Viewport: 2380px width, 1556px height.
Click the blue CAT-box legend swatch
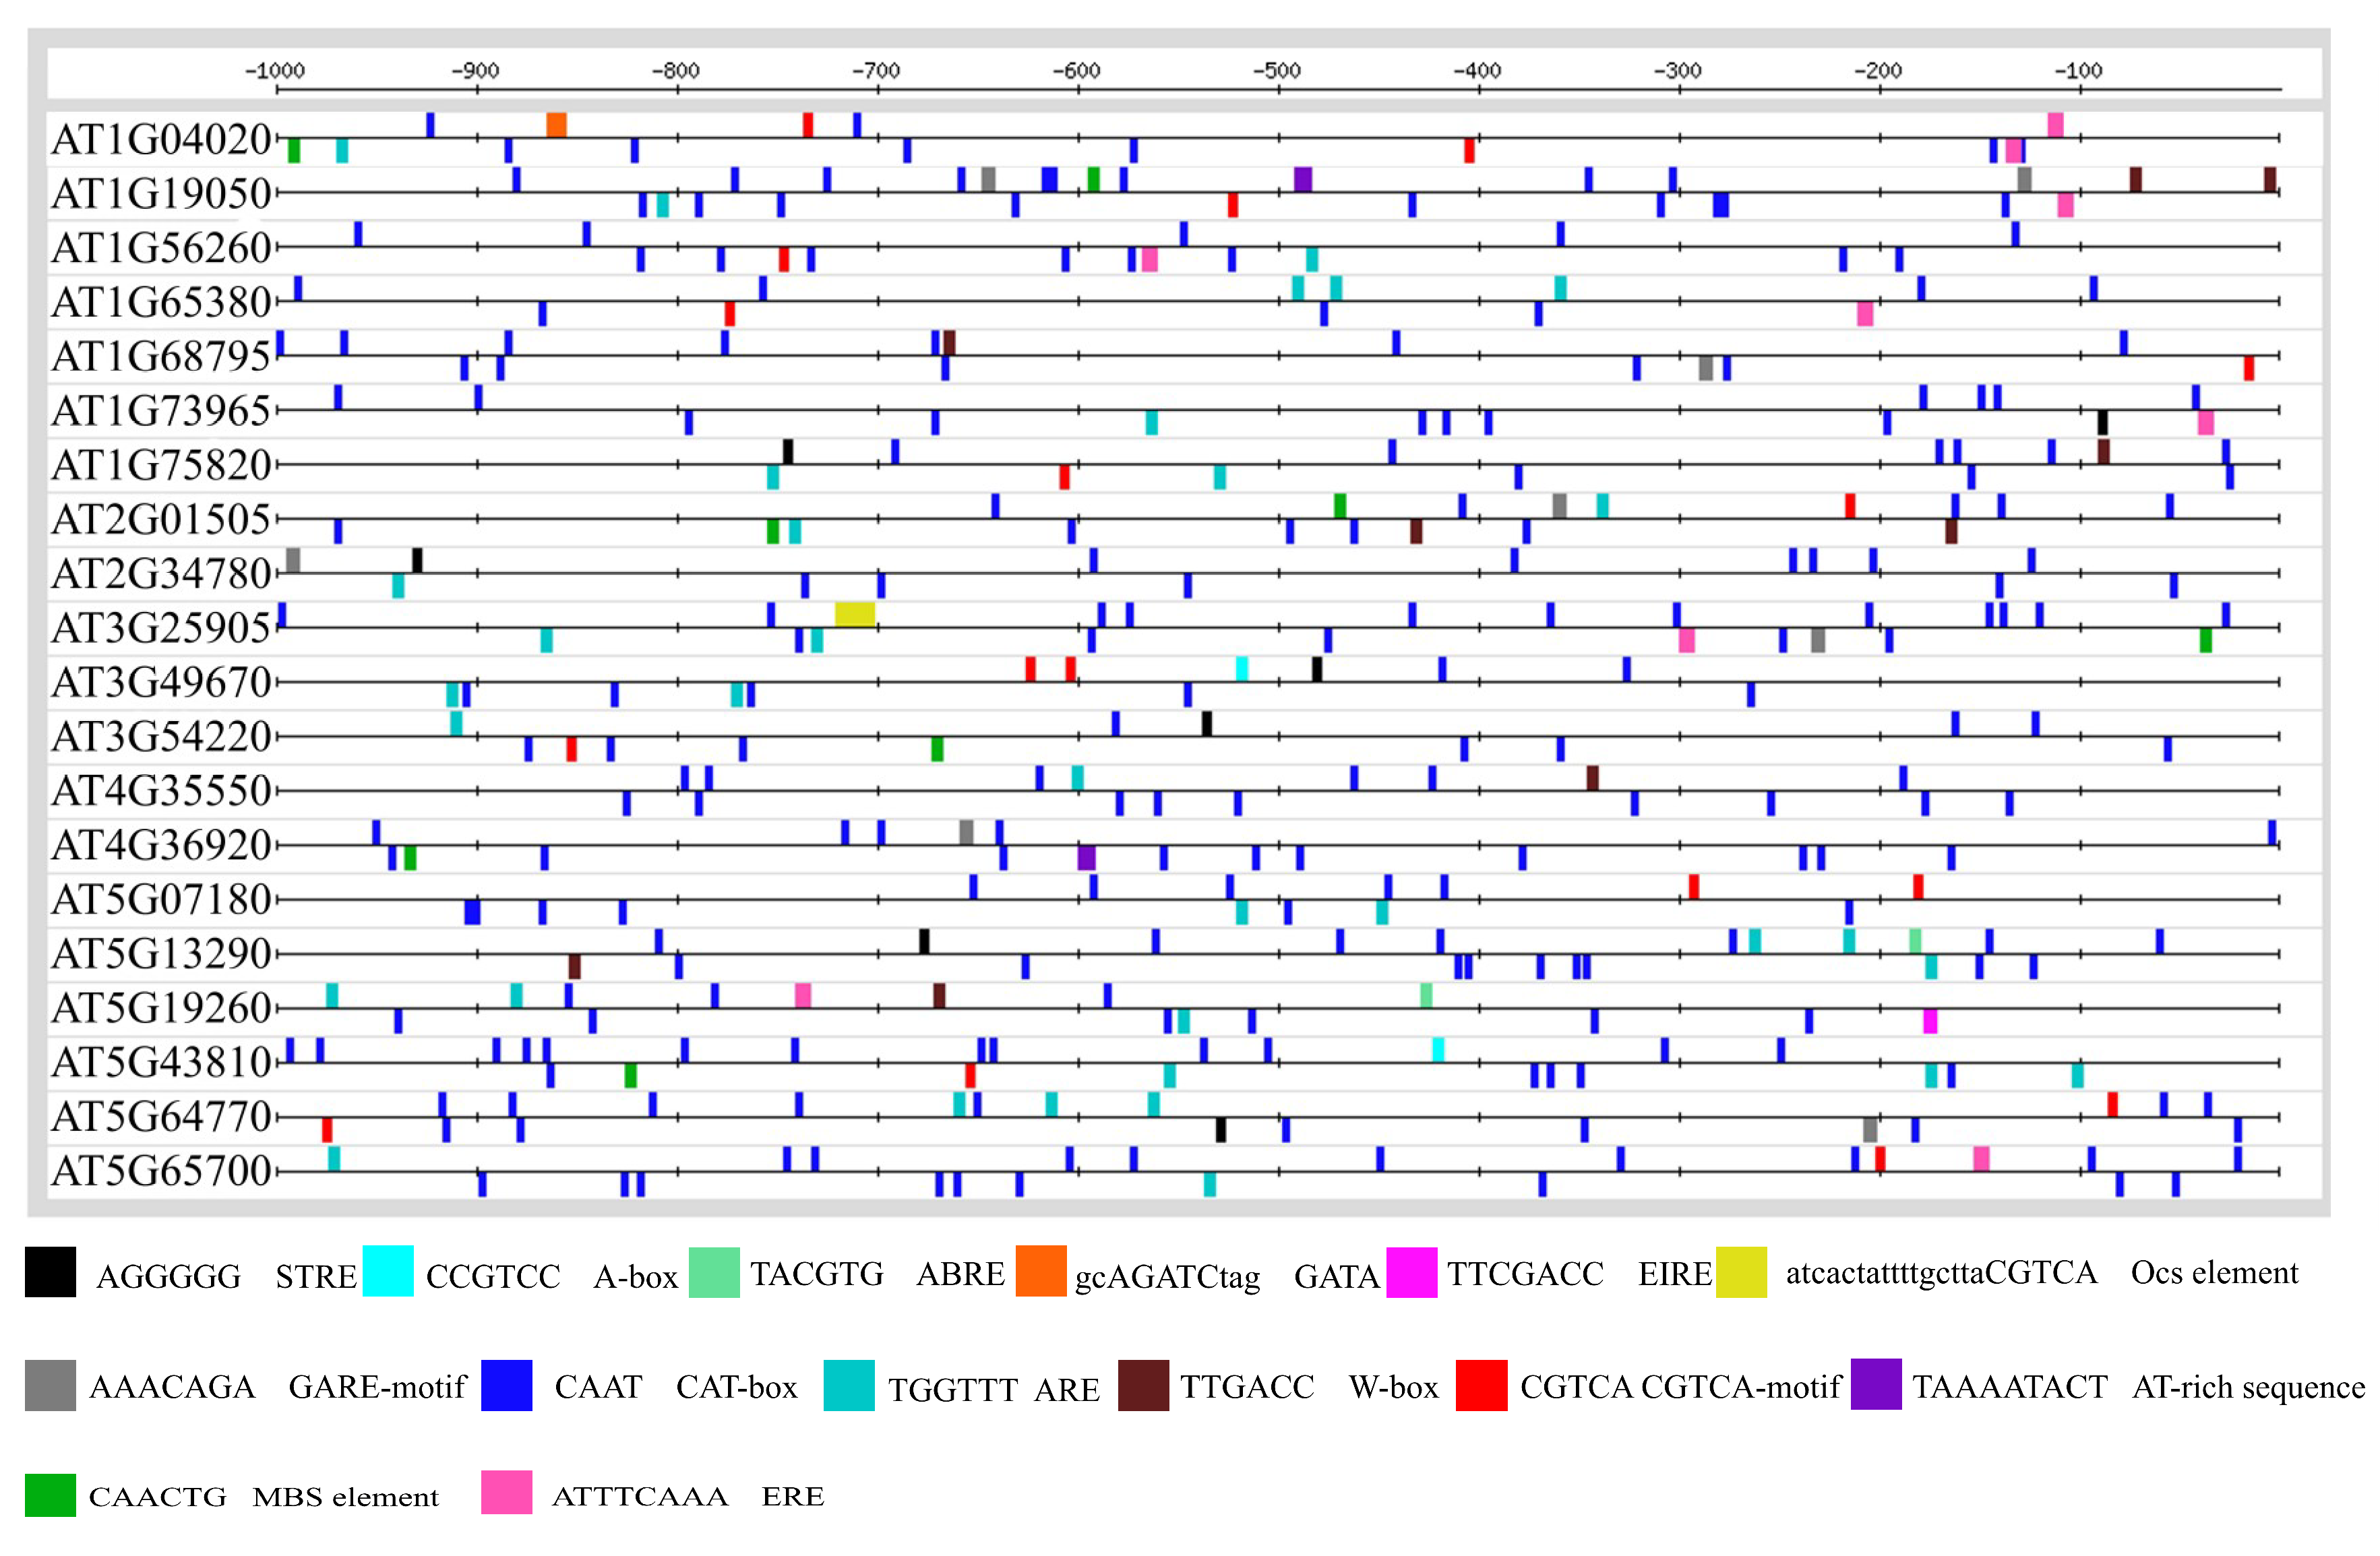click(x=506, y=1385)
